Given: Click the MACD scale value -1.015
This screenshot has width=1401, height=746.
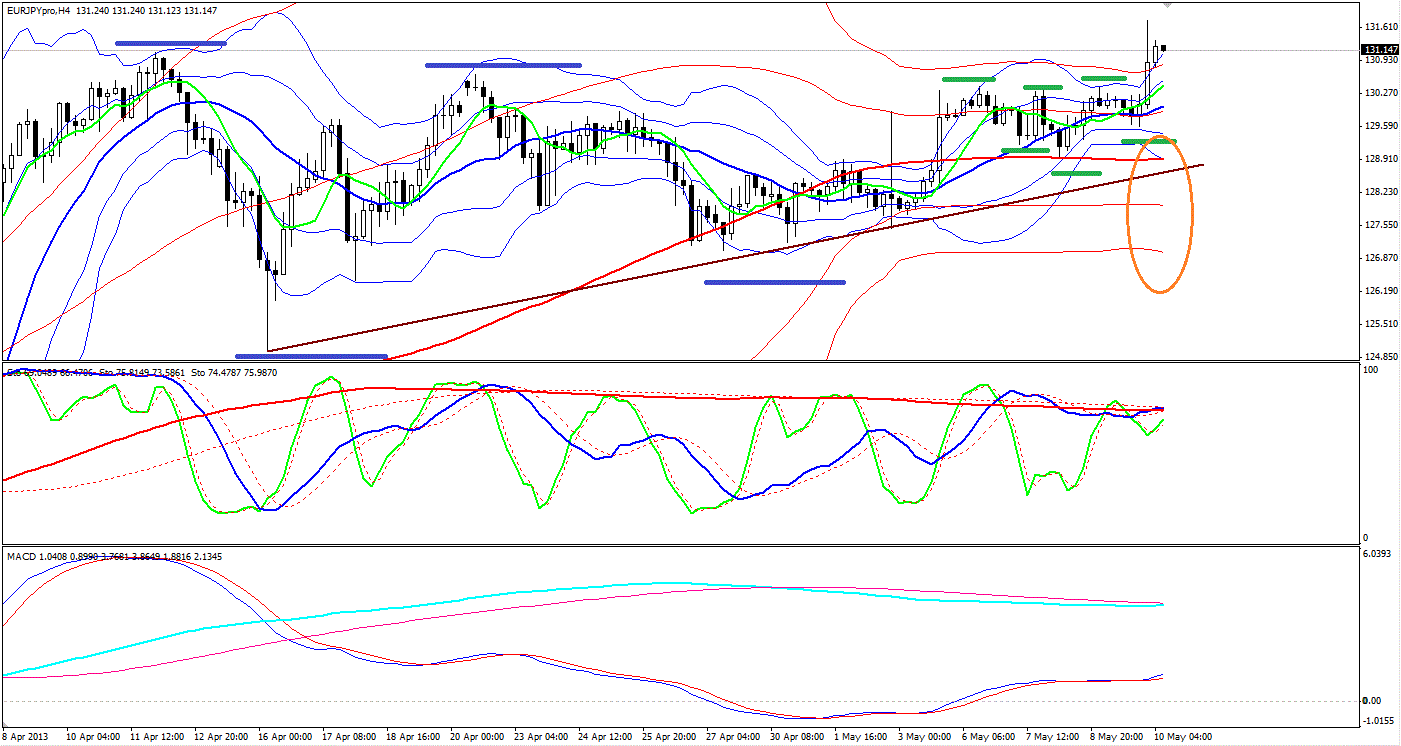Looking at the screenshot, I should (x=1378, y=721).
